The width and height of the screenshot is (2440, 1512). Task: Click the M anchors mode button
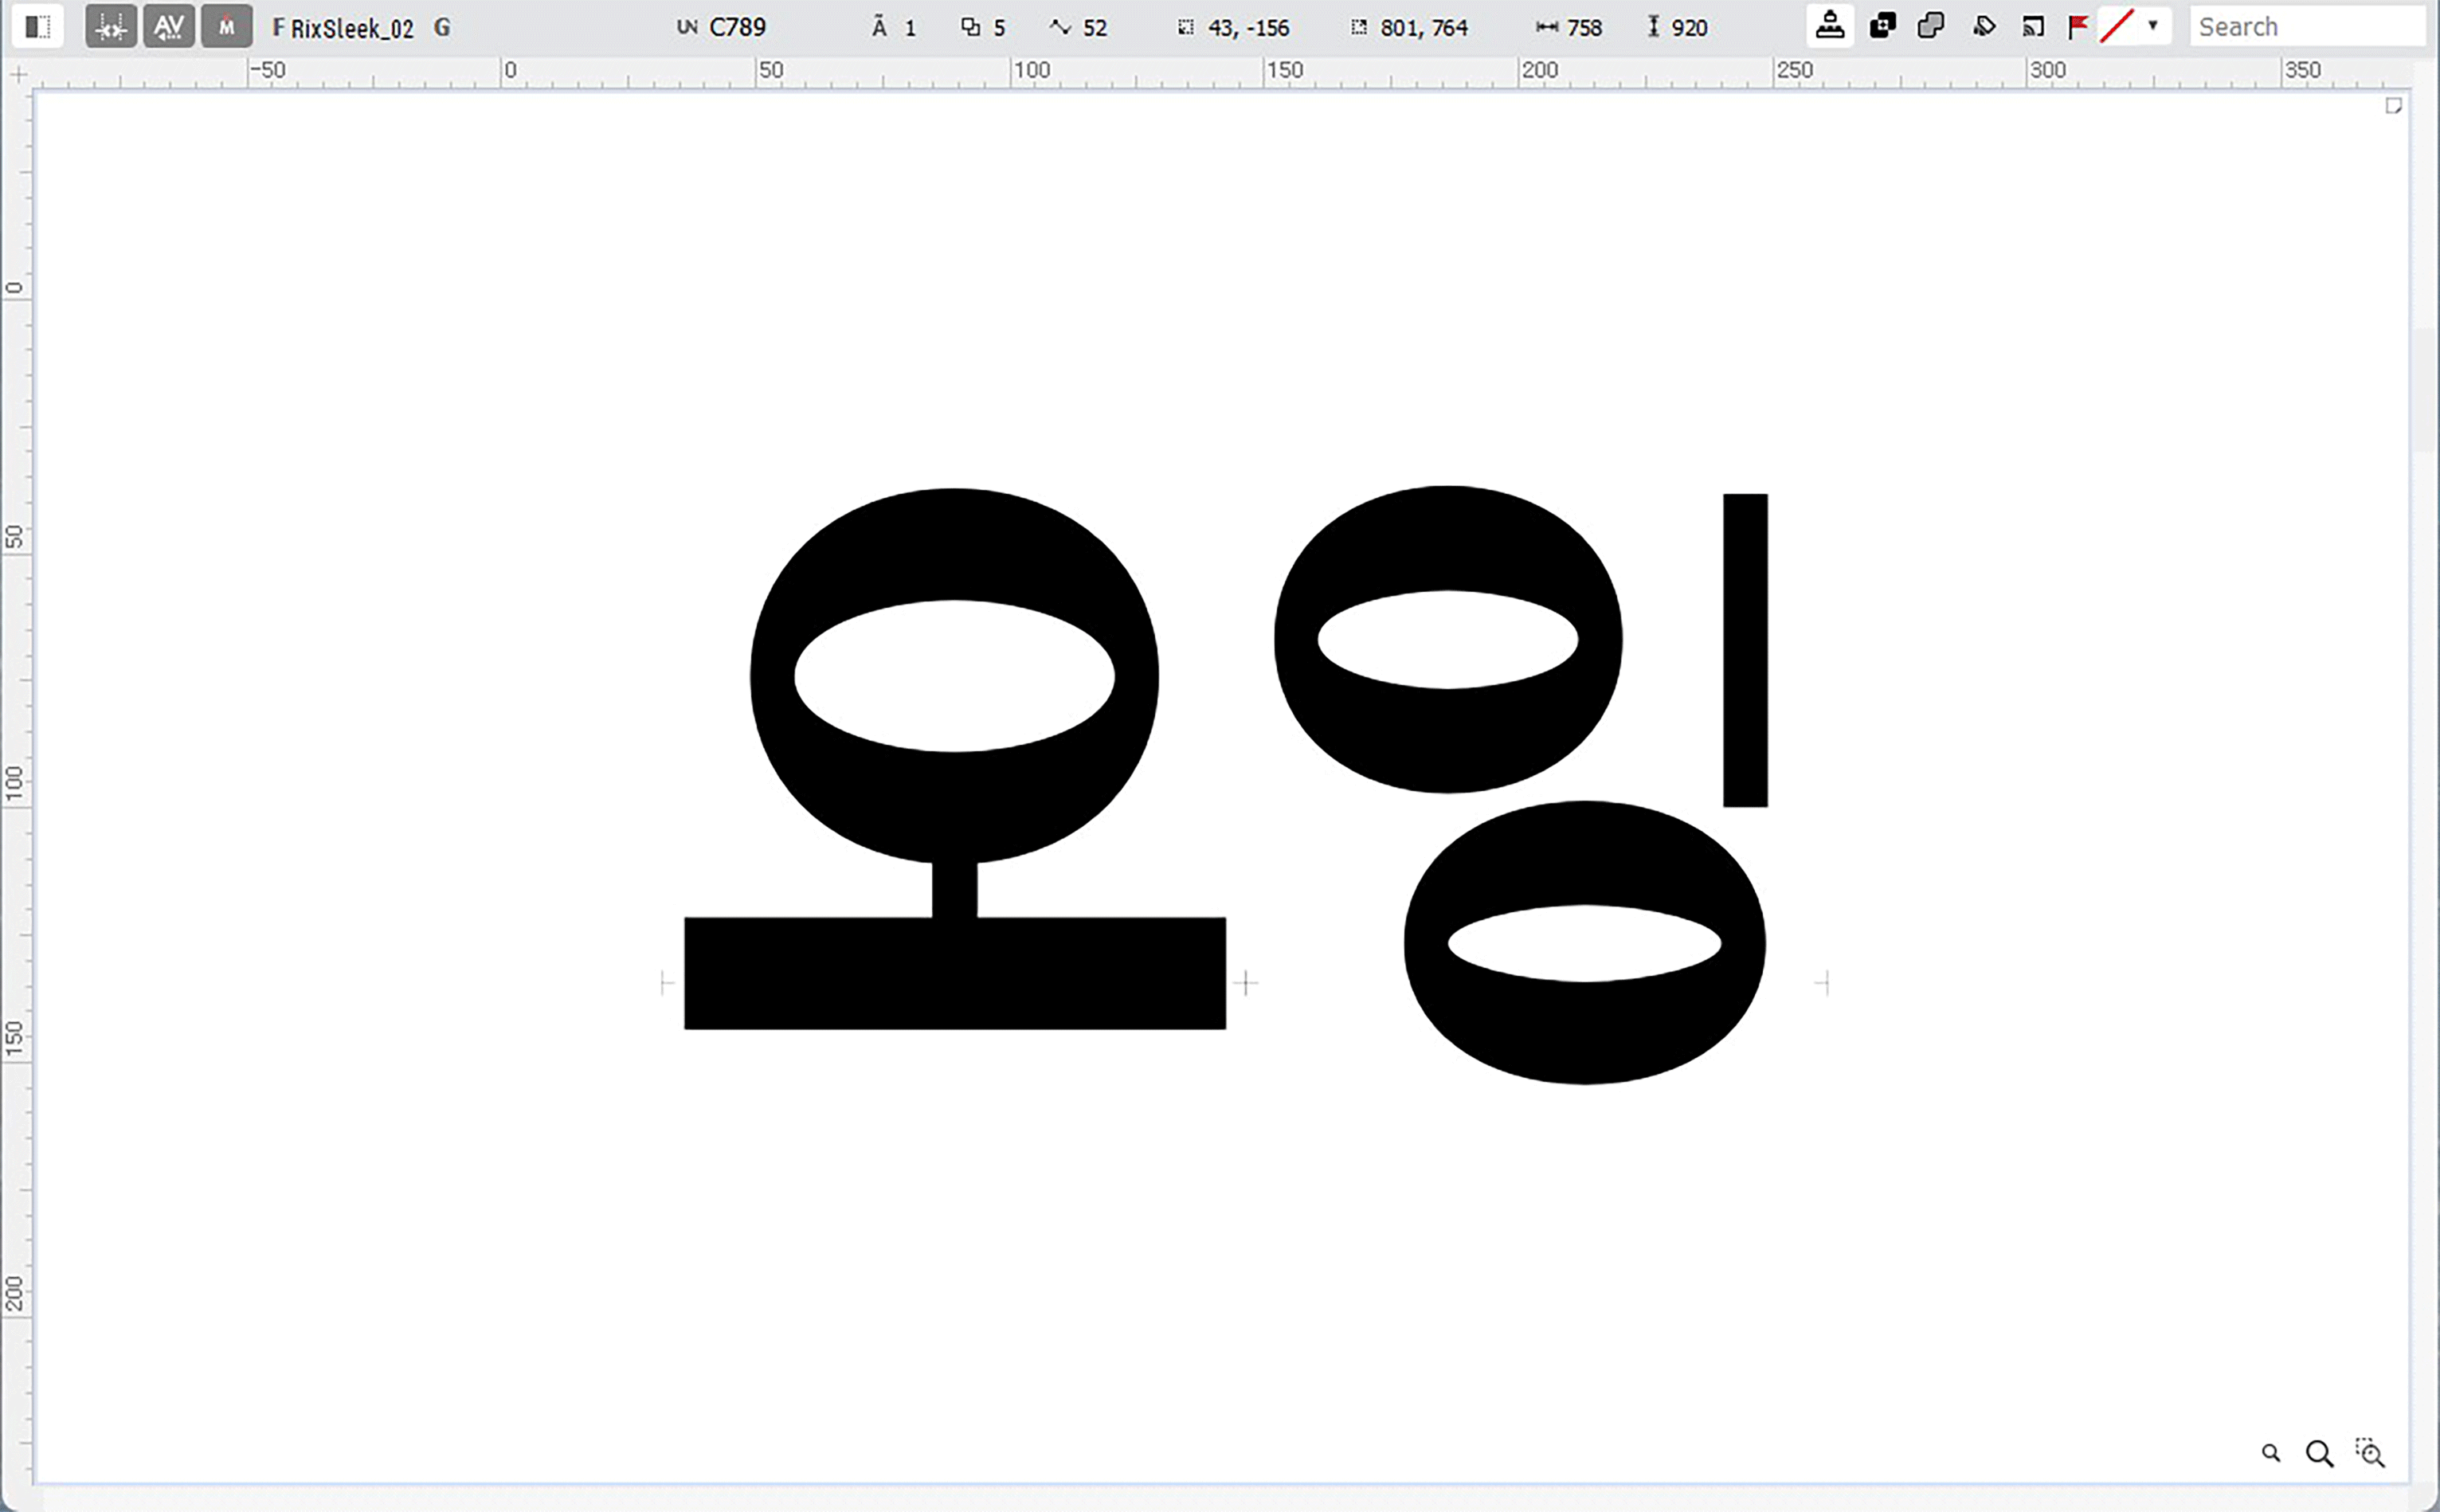tap(226, 27)
